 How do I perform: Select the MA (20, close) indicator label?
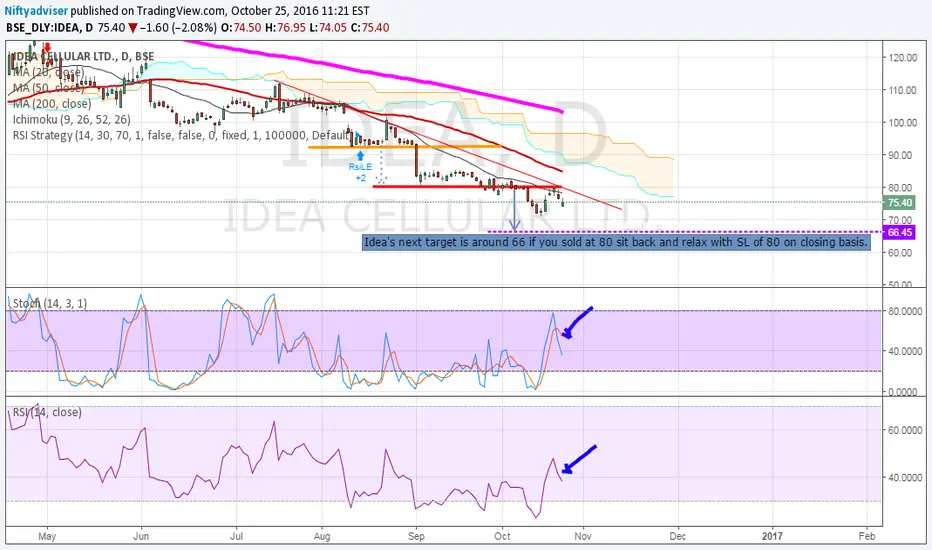(x=49, y=72)
